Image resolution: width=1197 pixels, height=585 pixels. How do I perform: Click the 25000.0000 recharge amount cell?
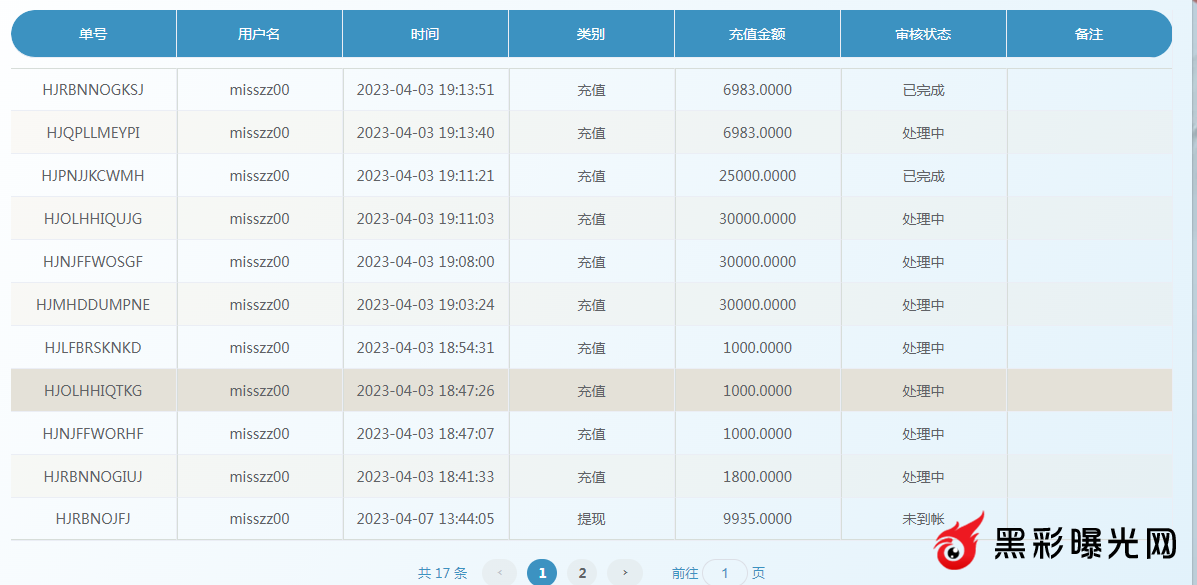tap(757, 176)
